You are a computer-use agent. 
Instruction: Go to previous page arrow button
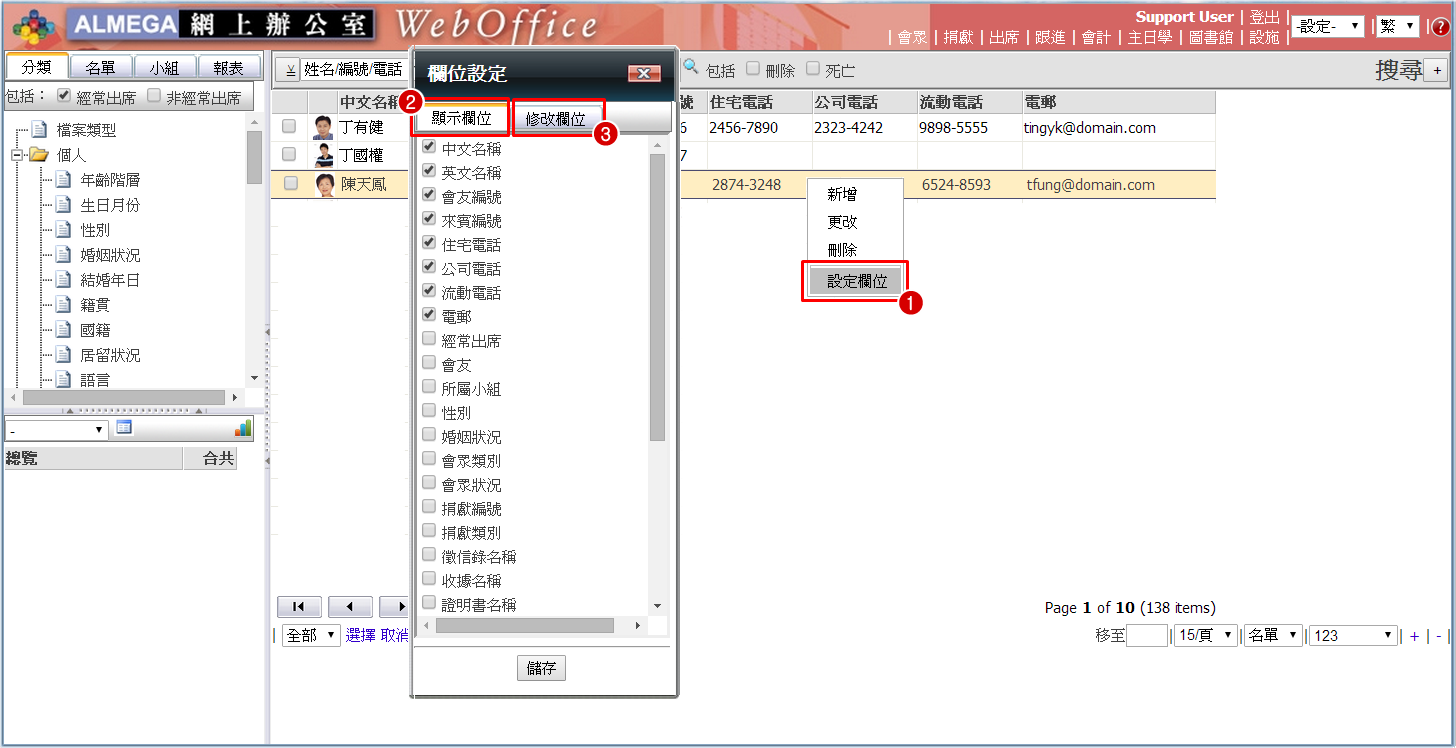(350, 607)
